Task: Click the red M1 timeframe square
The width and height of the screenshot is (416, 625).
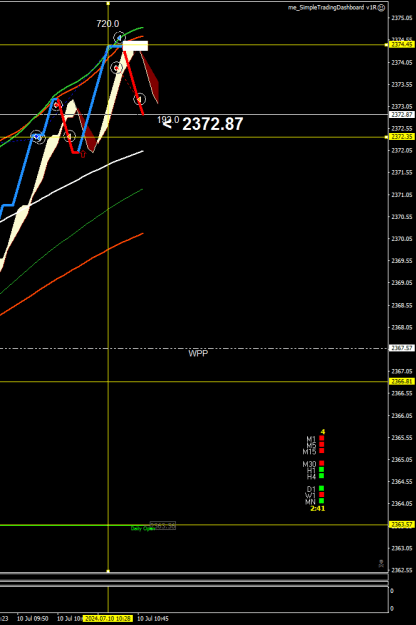Action: [x=322, y=438]
